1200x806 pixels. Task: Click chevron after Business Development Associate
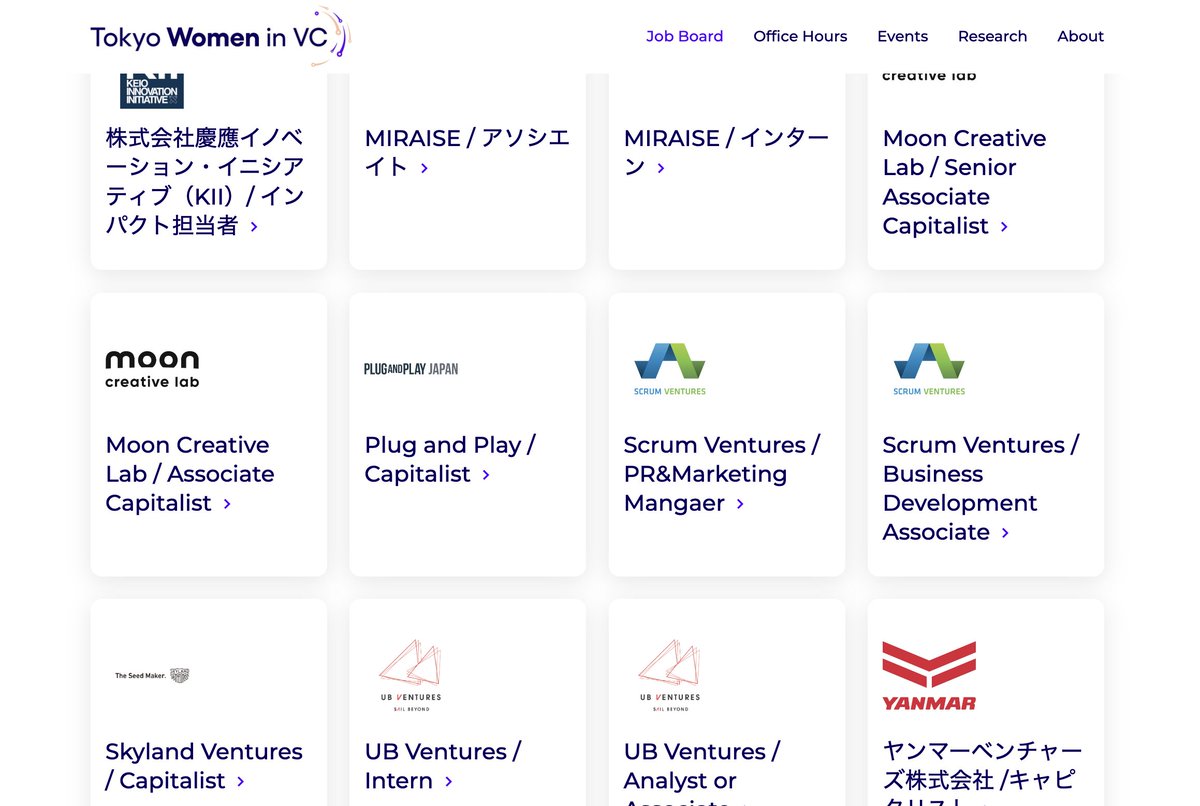point(1005,533)
